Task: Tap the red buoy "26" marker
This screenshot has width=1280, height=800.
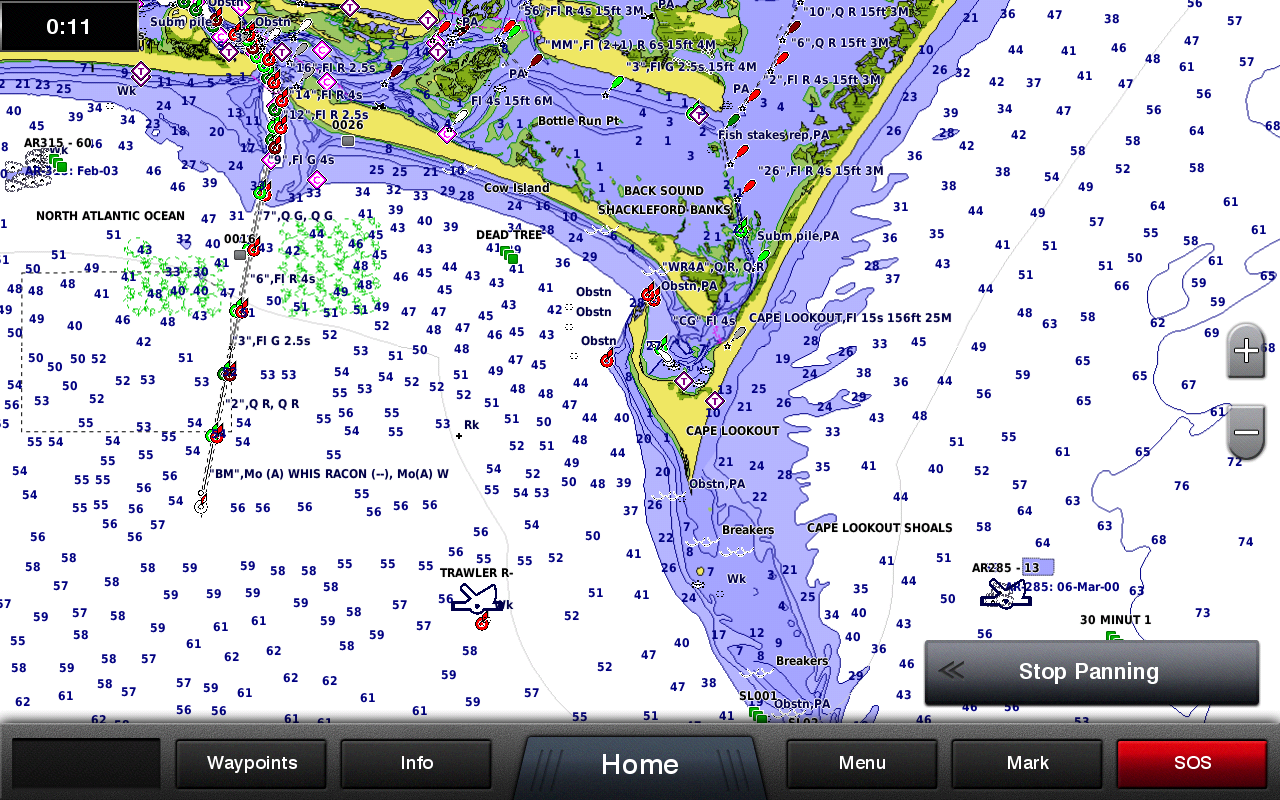Action: pos(742,150)
